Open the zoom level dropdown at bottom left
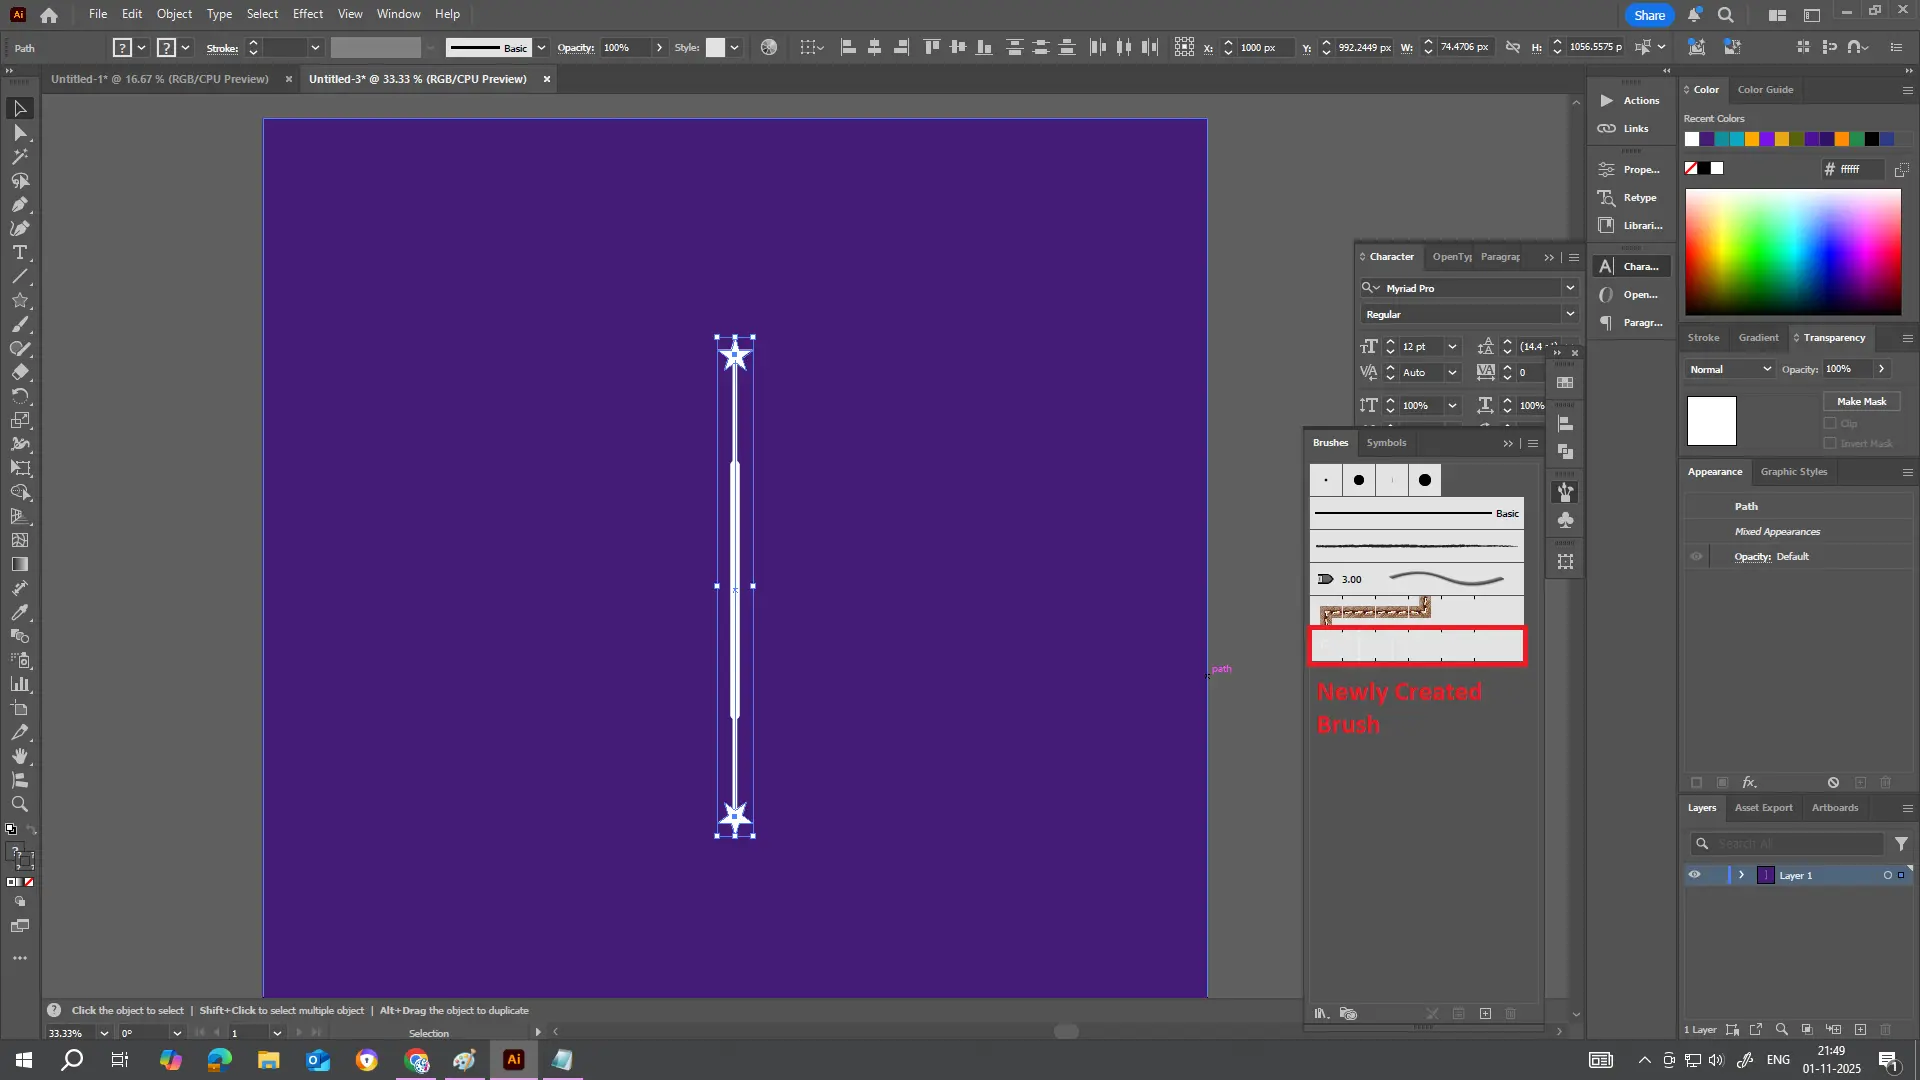This screenshot has width=1920, height=1080. tap(102, 1033)
